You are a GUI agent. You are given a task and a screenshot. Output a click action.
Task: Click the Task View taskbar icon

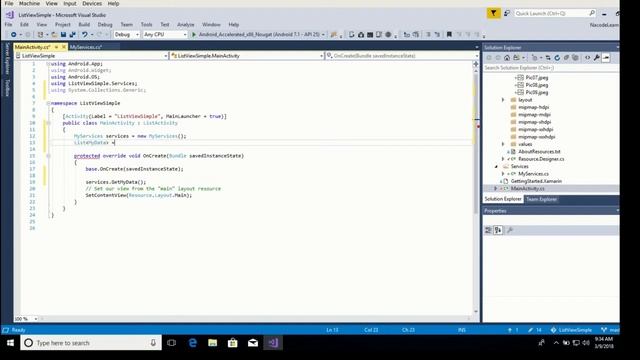[x=172, y=343]
